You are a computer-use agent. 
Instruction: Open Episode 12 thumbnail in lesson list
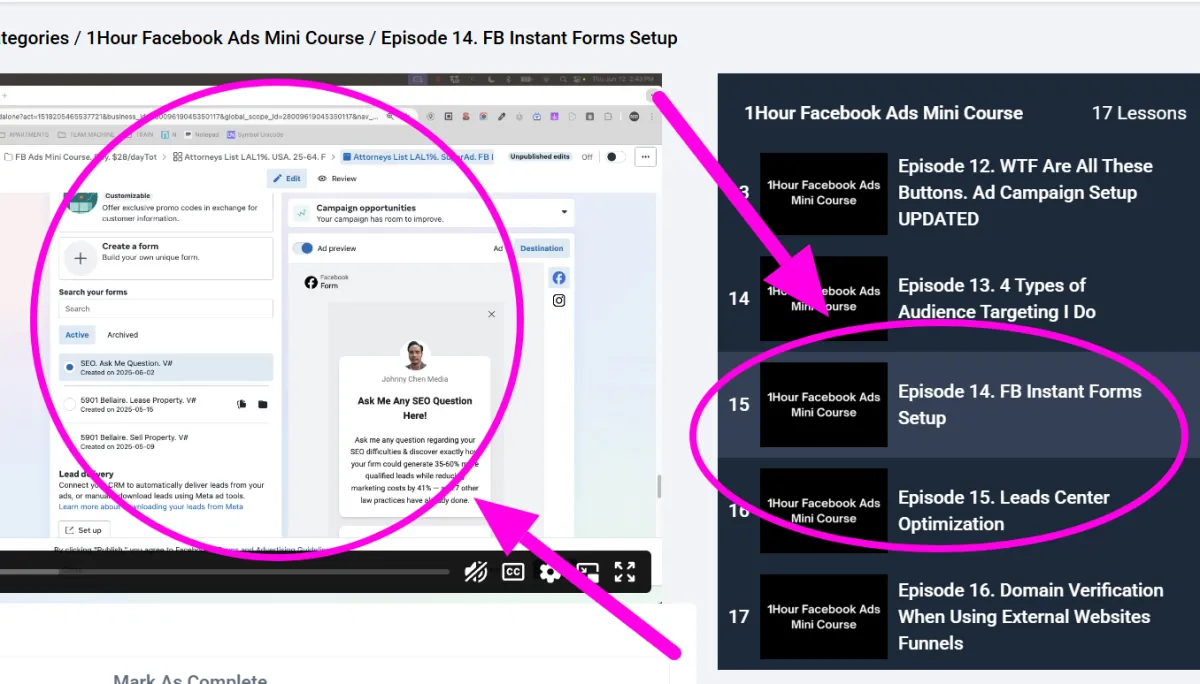tap(824, 193)
